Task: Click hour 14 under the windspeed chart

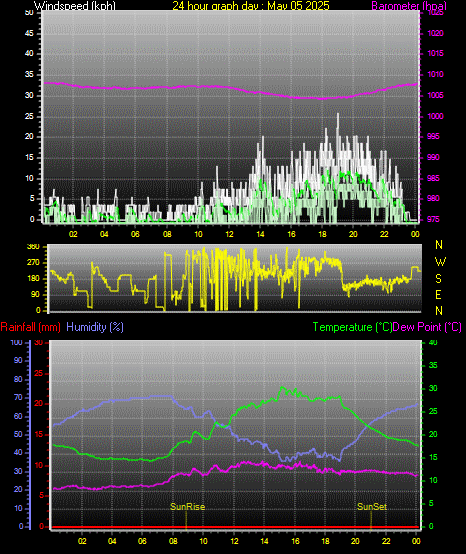Action: [260, 234]
